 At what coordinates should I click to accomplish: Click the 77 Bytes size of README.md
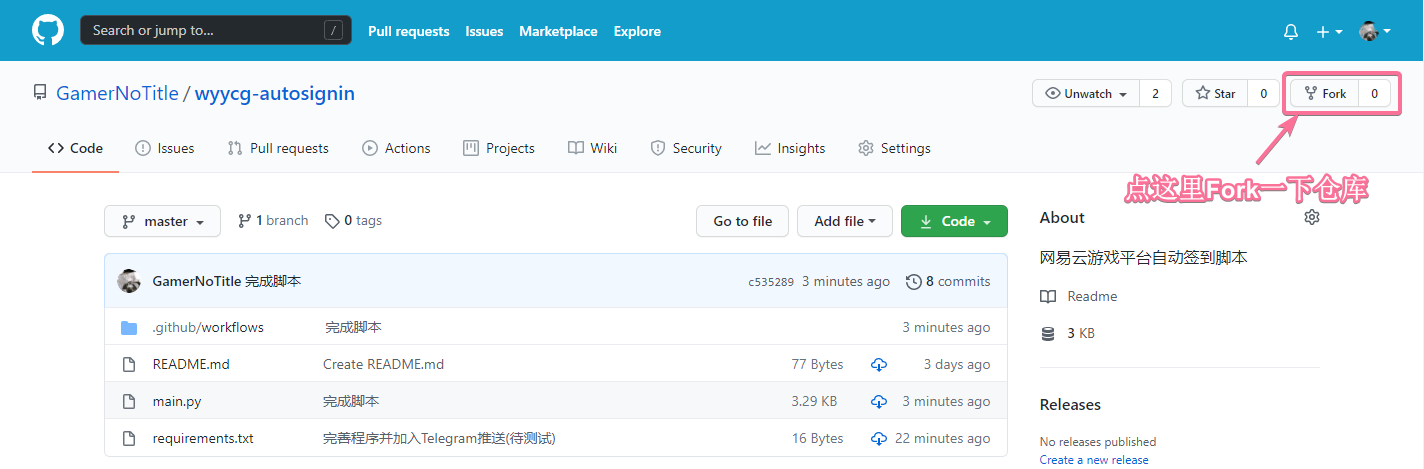(817, 364)
